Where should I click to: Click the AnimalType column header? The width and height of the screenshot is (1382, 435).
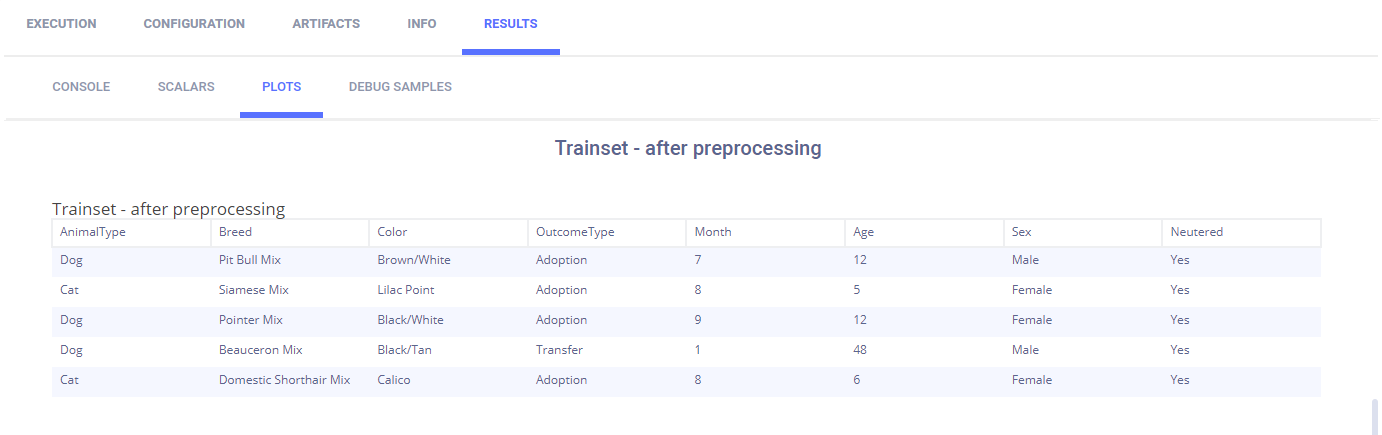[93, 232]
